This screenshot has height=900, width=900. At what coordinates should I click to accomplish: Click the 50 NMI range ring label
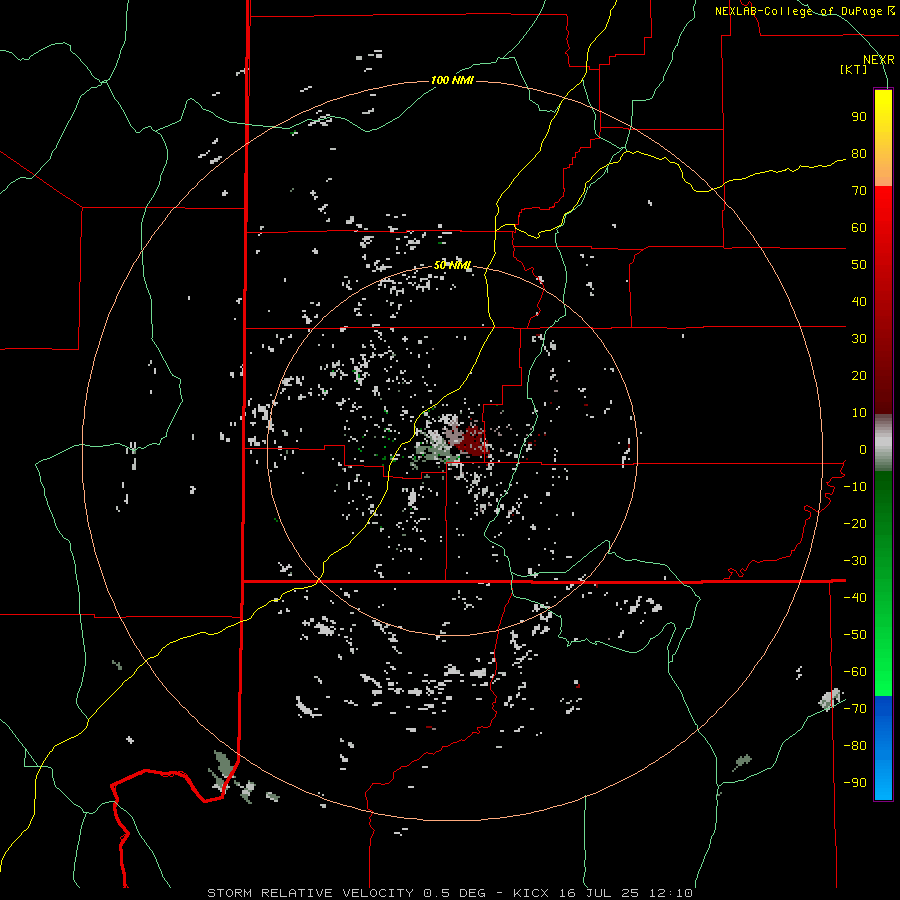[x=452, y=265]
